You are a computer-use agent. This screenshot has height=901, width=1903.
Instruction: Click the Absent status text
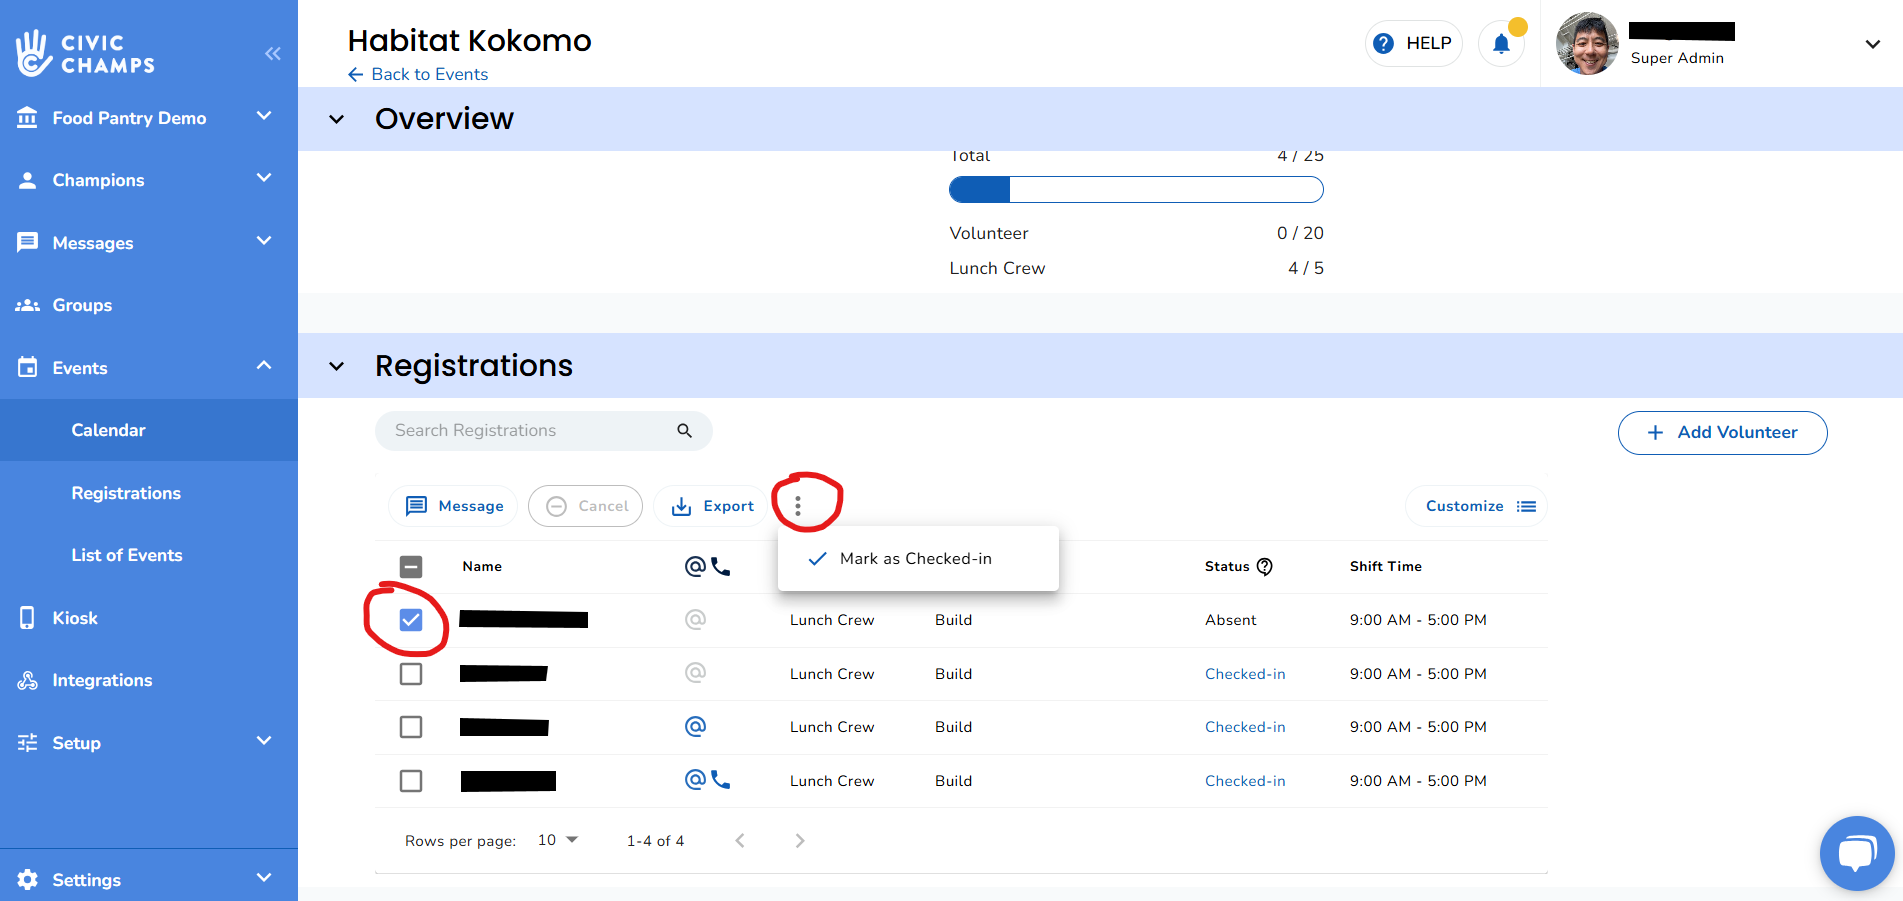1230,620
